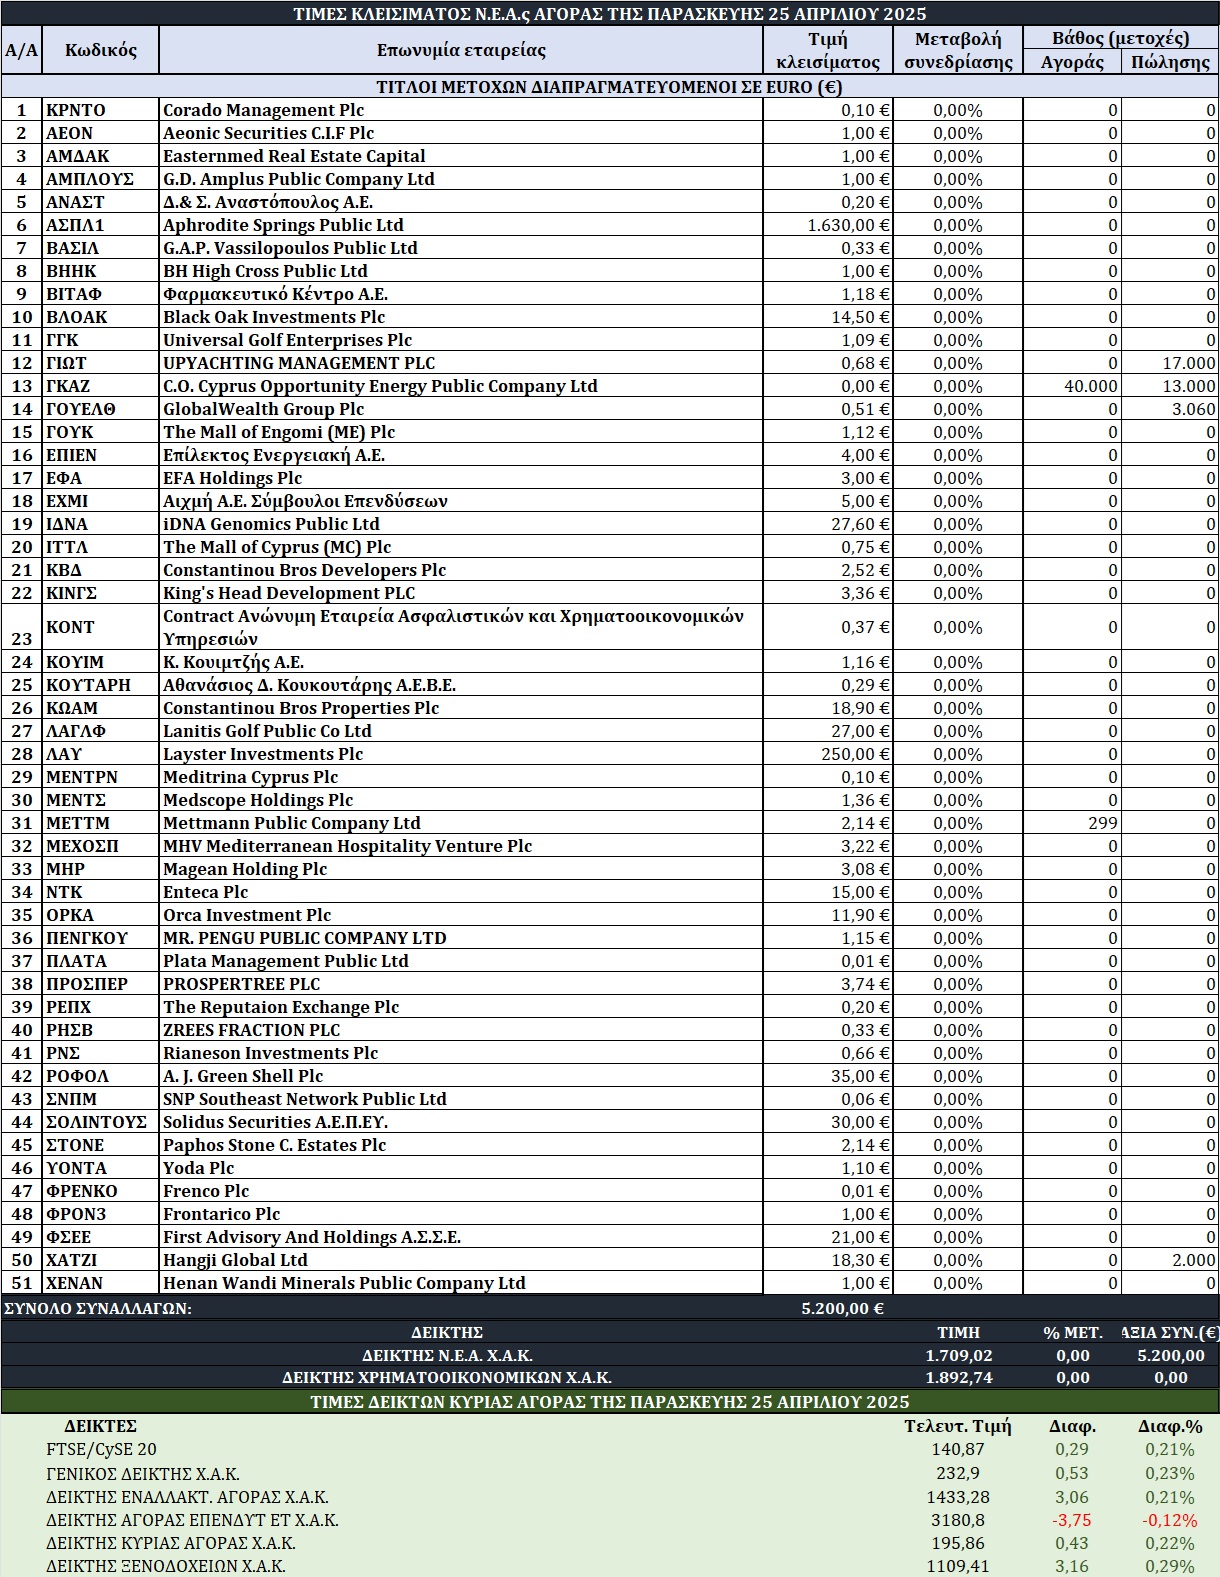Click the negative -0,12% change value
This screenshot has height=1577, width=1220.
tap(1170, 1520)
